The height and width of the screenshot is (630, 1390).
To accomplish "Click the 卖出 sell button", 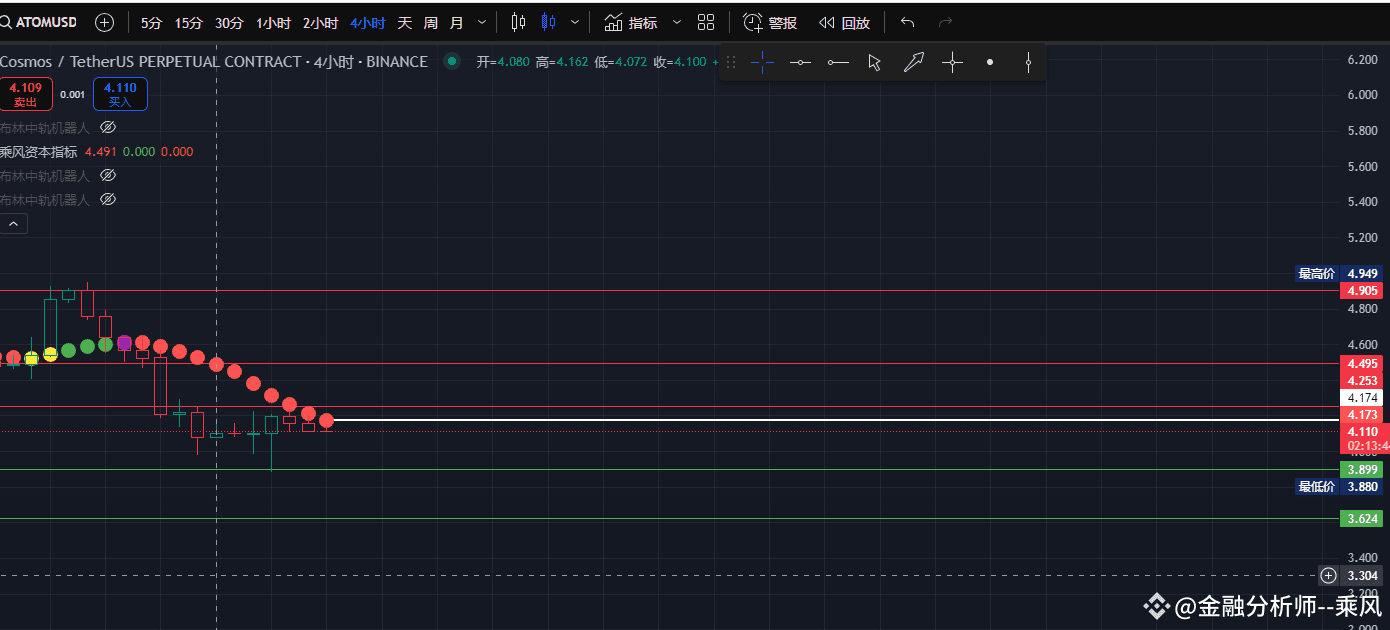I will [x=26, y=93].
